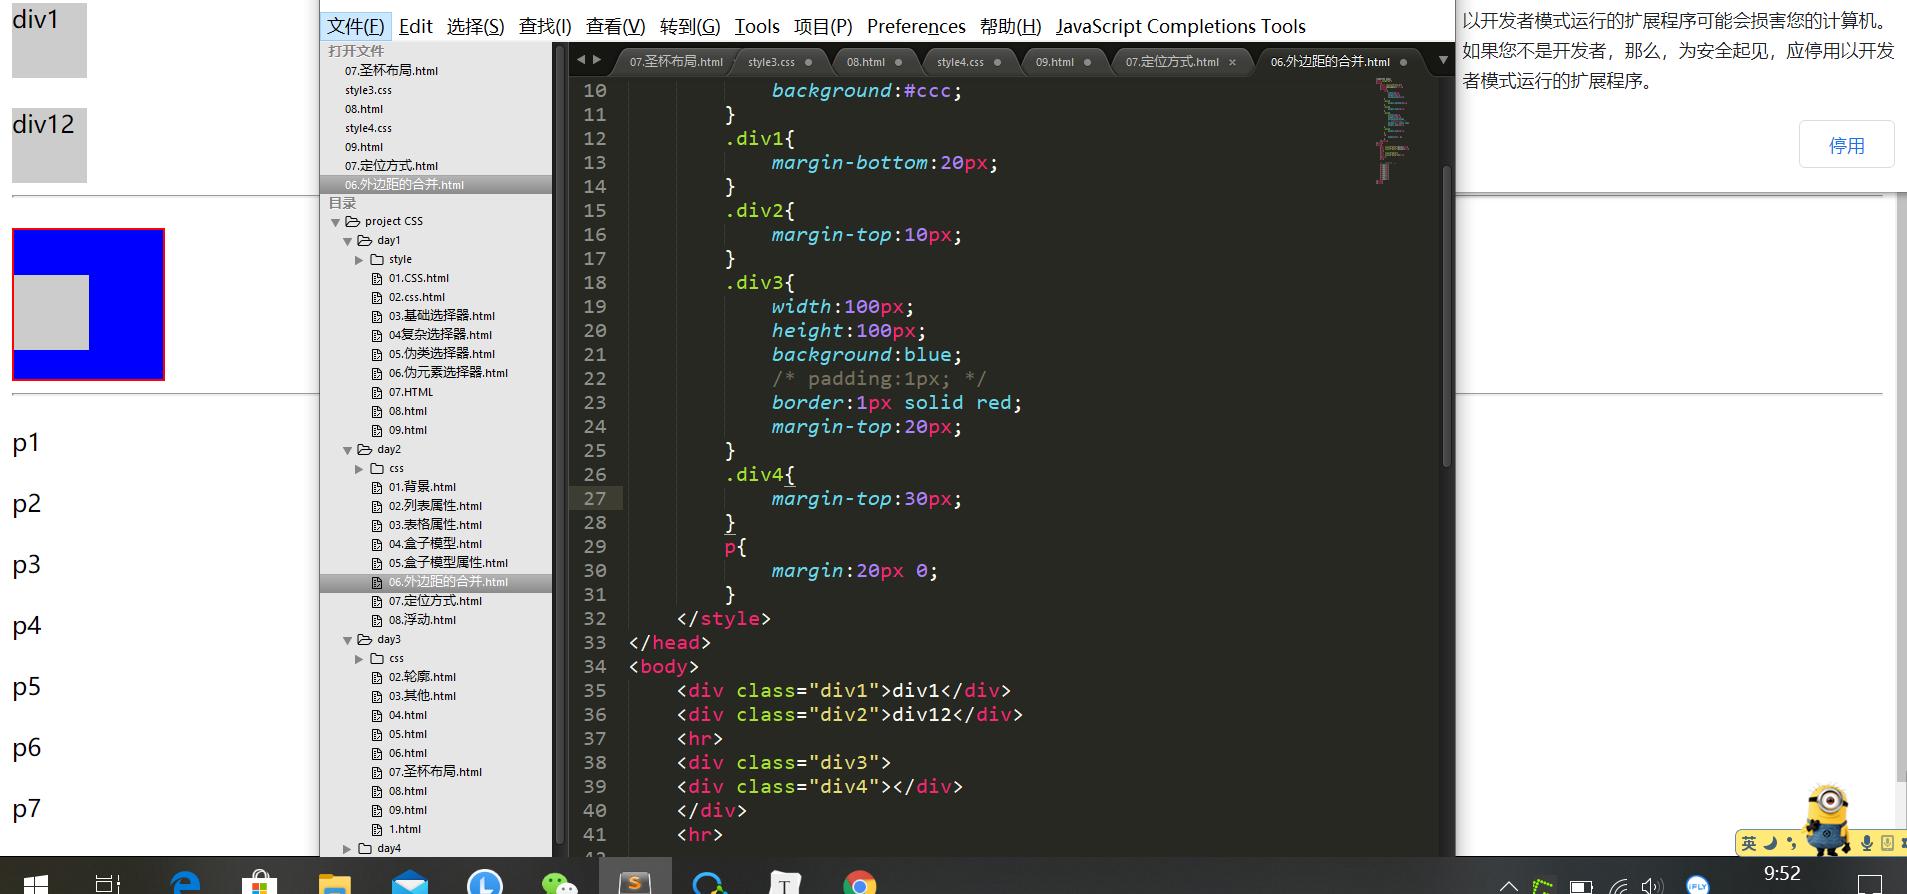Click the folder icon of day4
1907x894 pixels.
tap(365, 848)
